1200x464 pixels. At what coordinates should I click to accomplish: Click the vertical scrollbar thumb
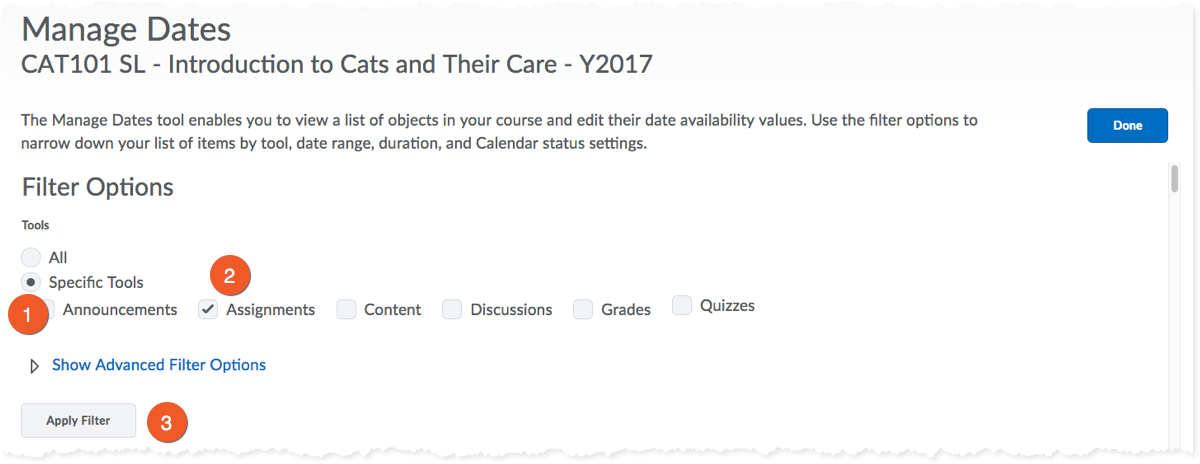[1174, 178]
